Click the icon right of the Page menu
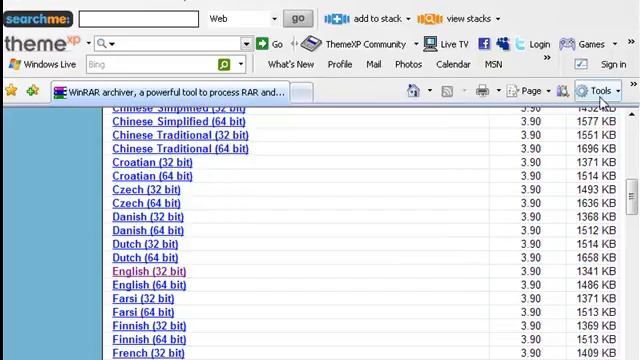The image size is (640, 360). [x=562, y=91]
